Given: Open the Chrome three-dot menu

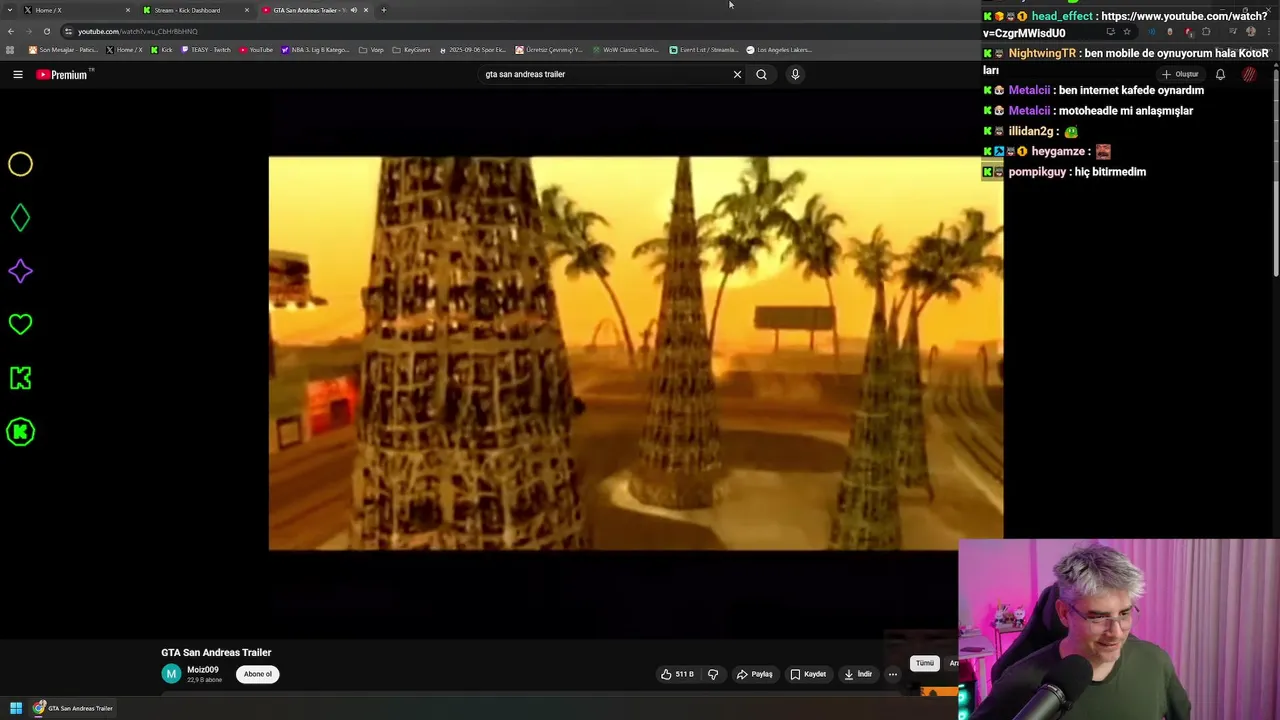Looking at the screenshot, I should [x=1268, y=31].
